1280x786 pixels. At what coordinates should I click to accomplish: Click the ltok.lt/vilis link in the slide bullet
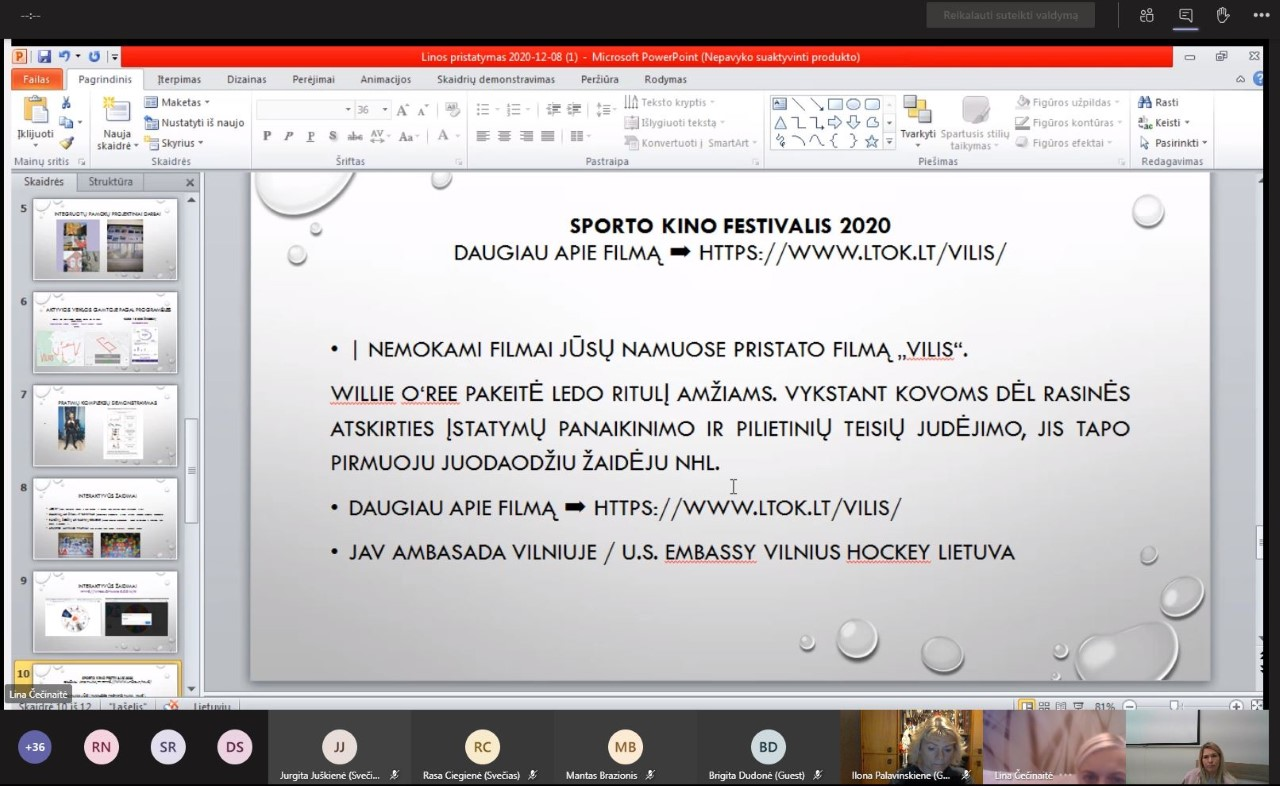click(747, 508)
